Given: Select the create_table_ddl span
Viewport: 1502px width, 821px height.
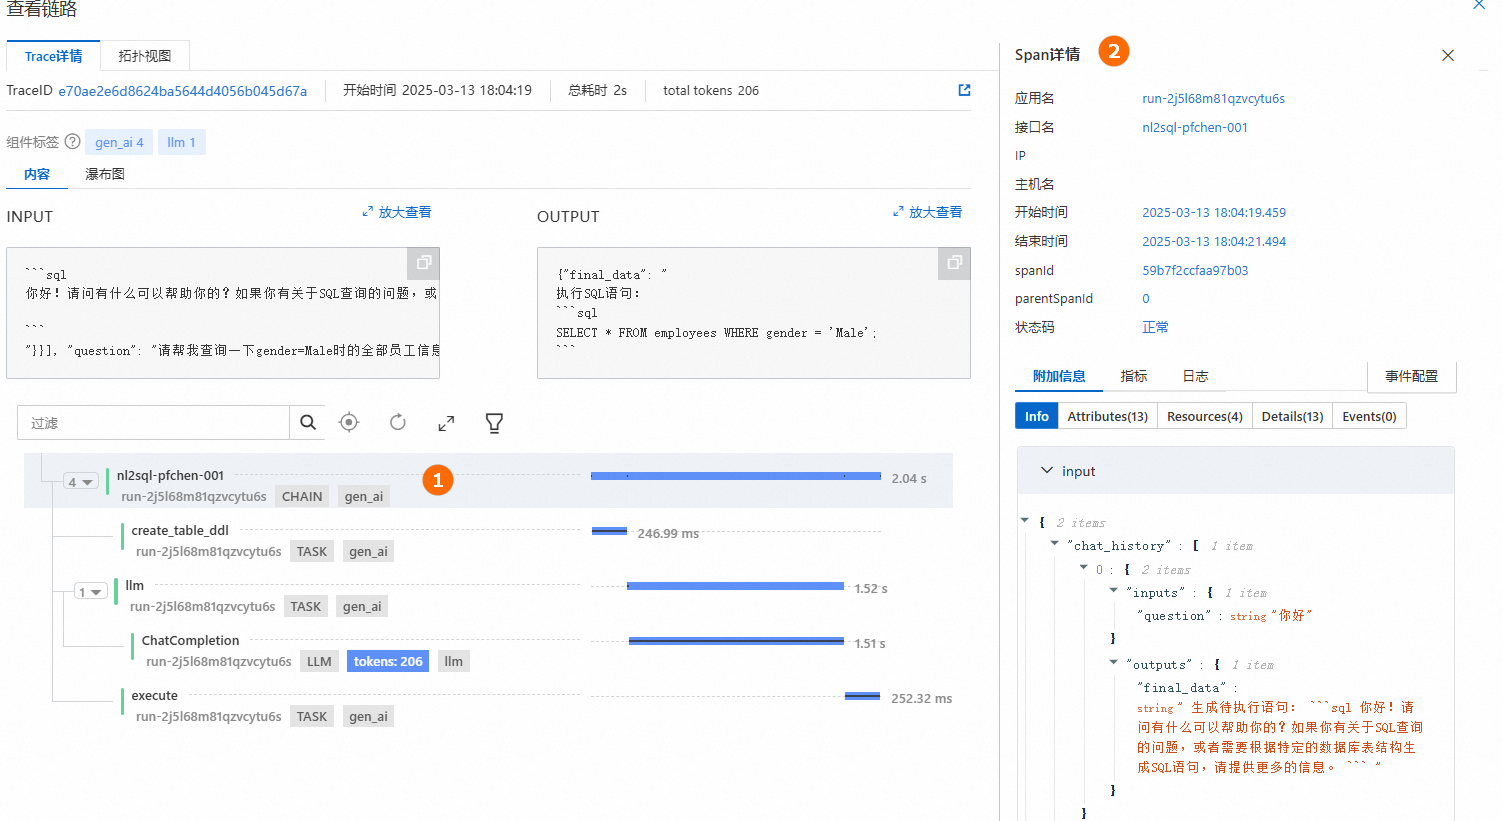Looking at the screenshot, I should pos(181,531).
